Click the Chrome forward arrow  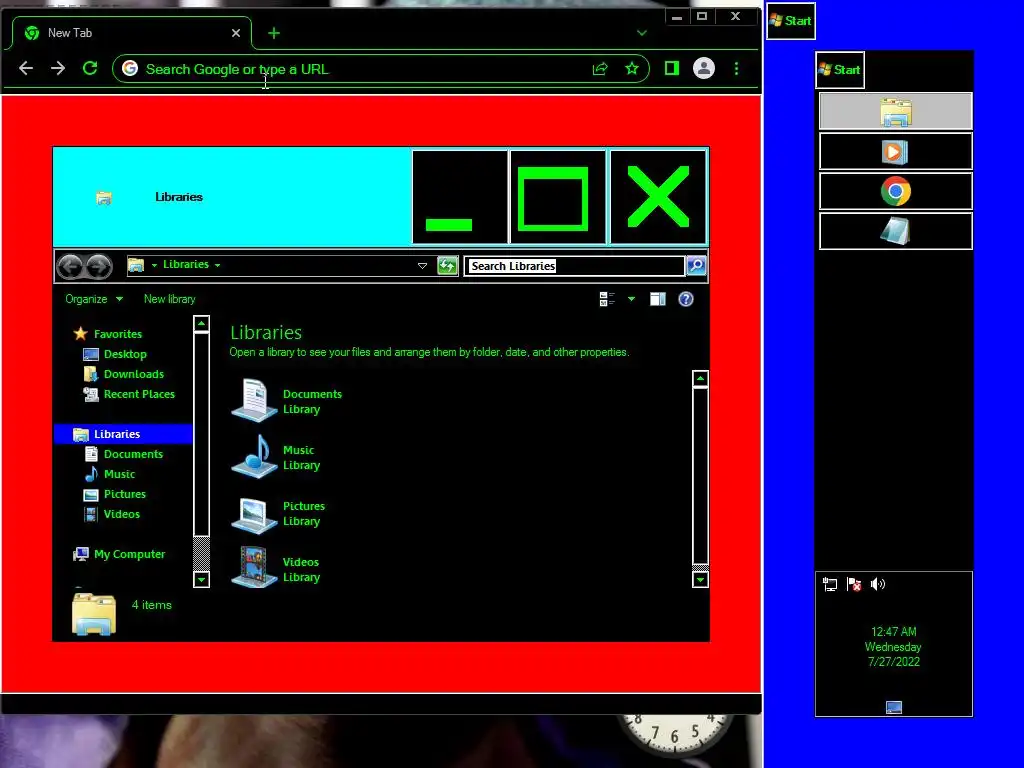(x=57, y=69)
